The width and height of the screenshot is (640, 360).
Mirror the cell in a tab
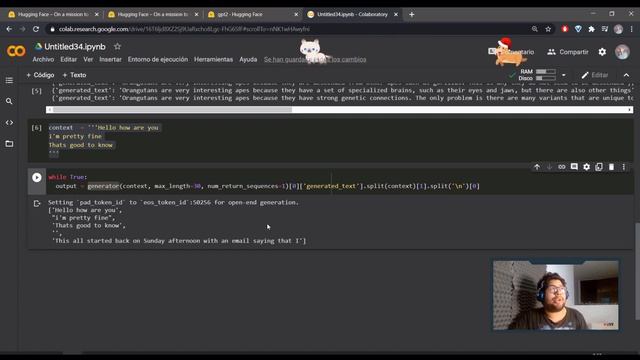[599, 167]
